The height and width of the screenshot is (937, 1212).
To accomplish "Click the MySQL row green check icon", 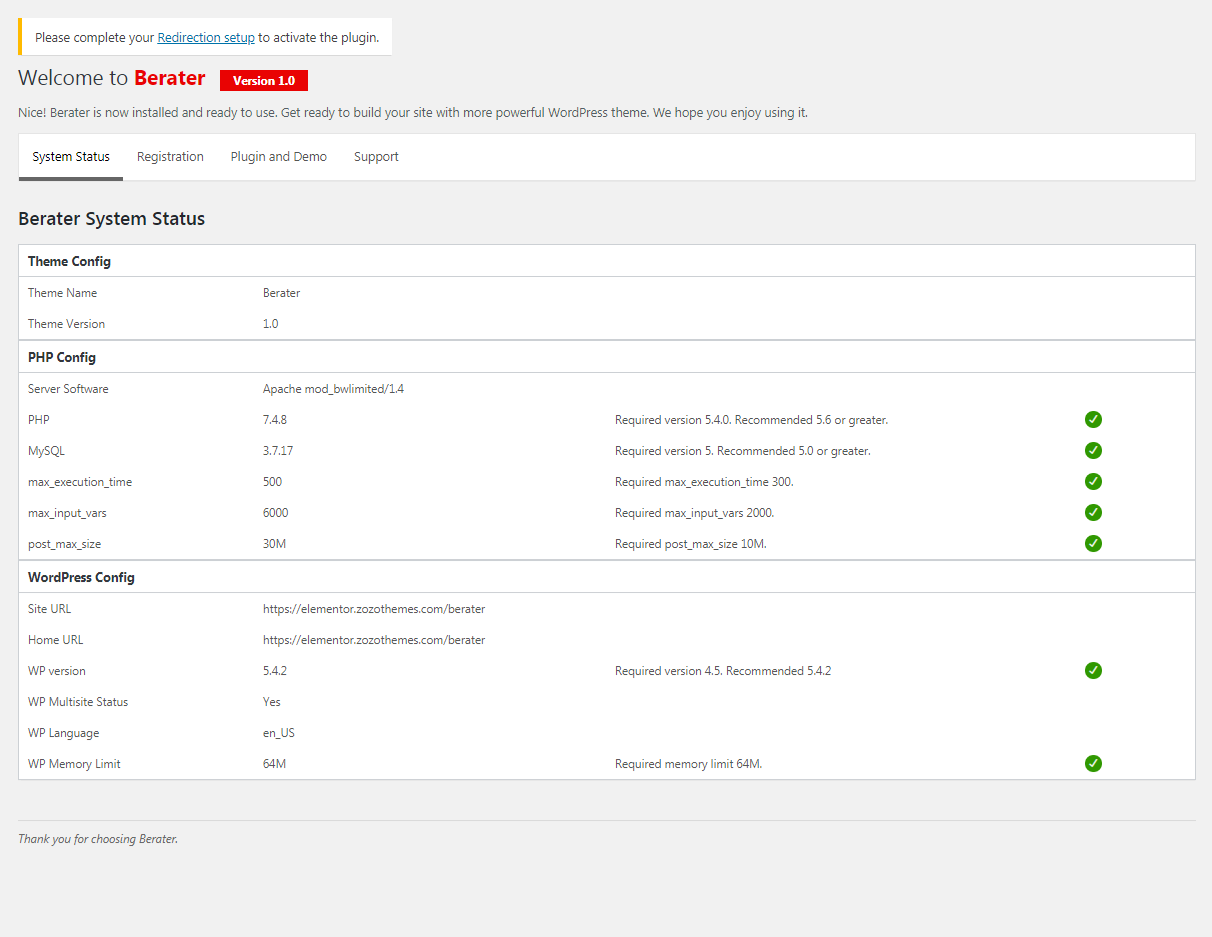I will click(1093, 451).
